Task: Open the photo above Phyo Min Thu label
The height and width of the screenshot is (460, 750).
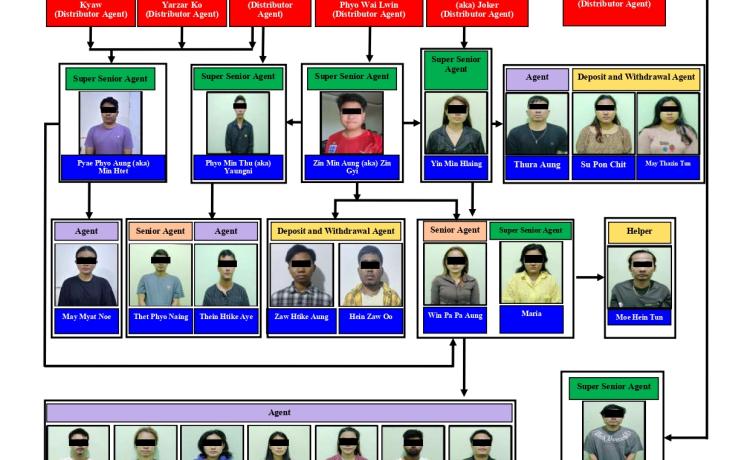Action: [x=234, y=123]
